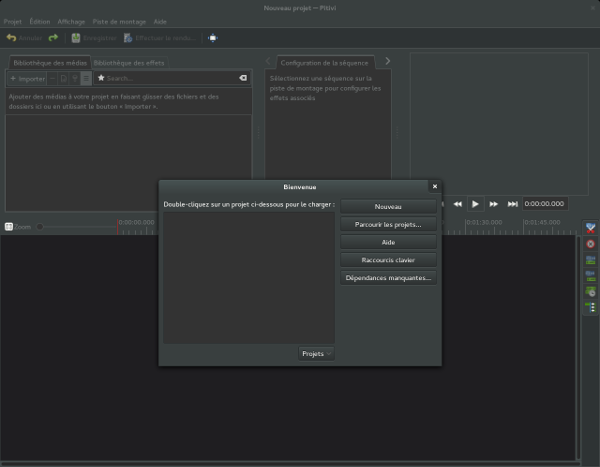The width and height of the screenshot is (600, 467).
Task: Click the red delete clip icon
Action: click(590, 244)
